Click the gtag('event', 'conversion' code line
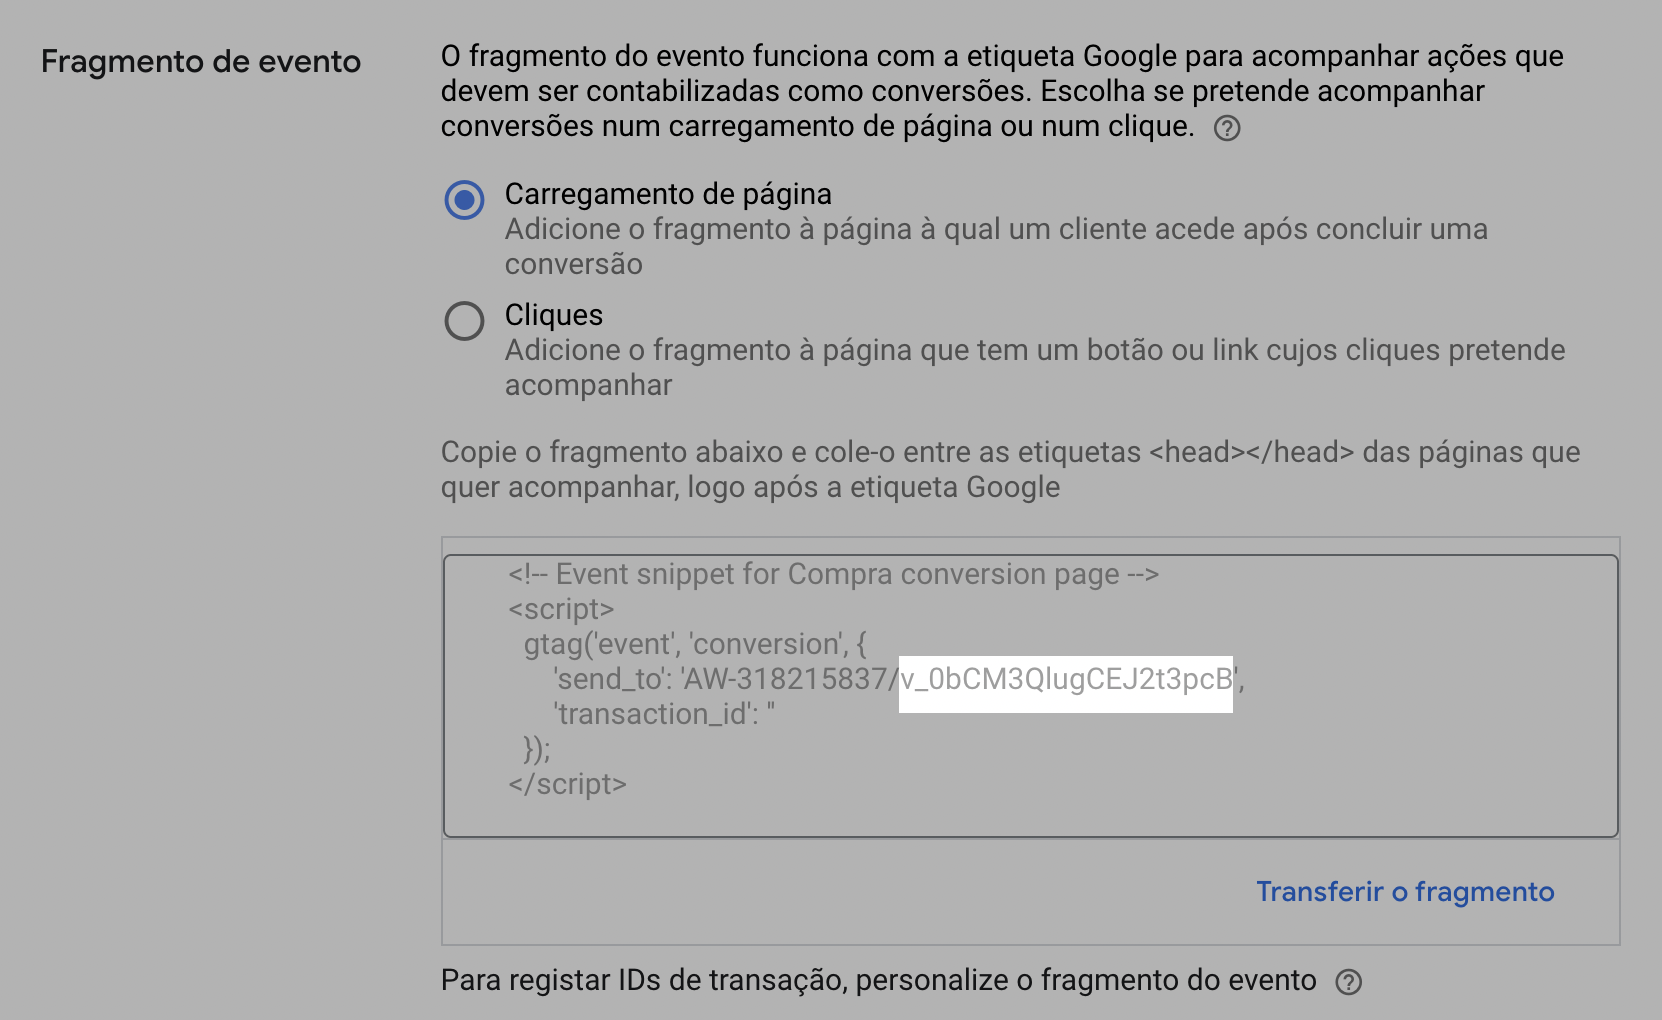Screen dimensions: 1662x1020 click(695, 644)
